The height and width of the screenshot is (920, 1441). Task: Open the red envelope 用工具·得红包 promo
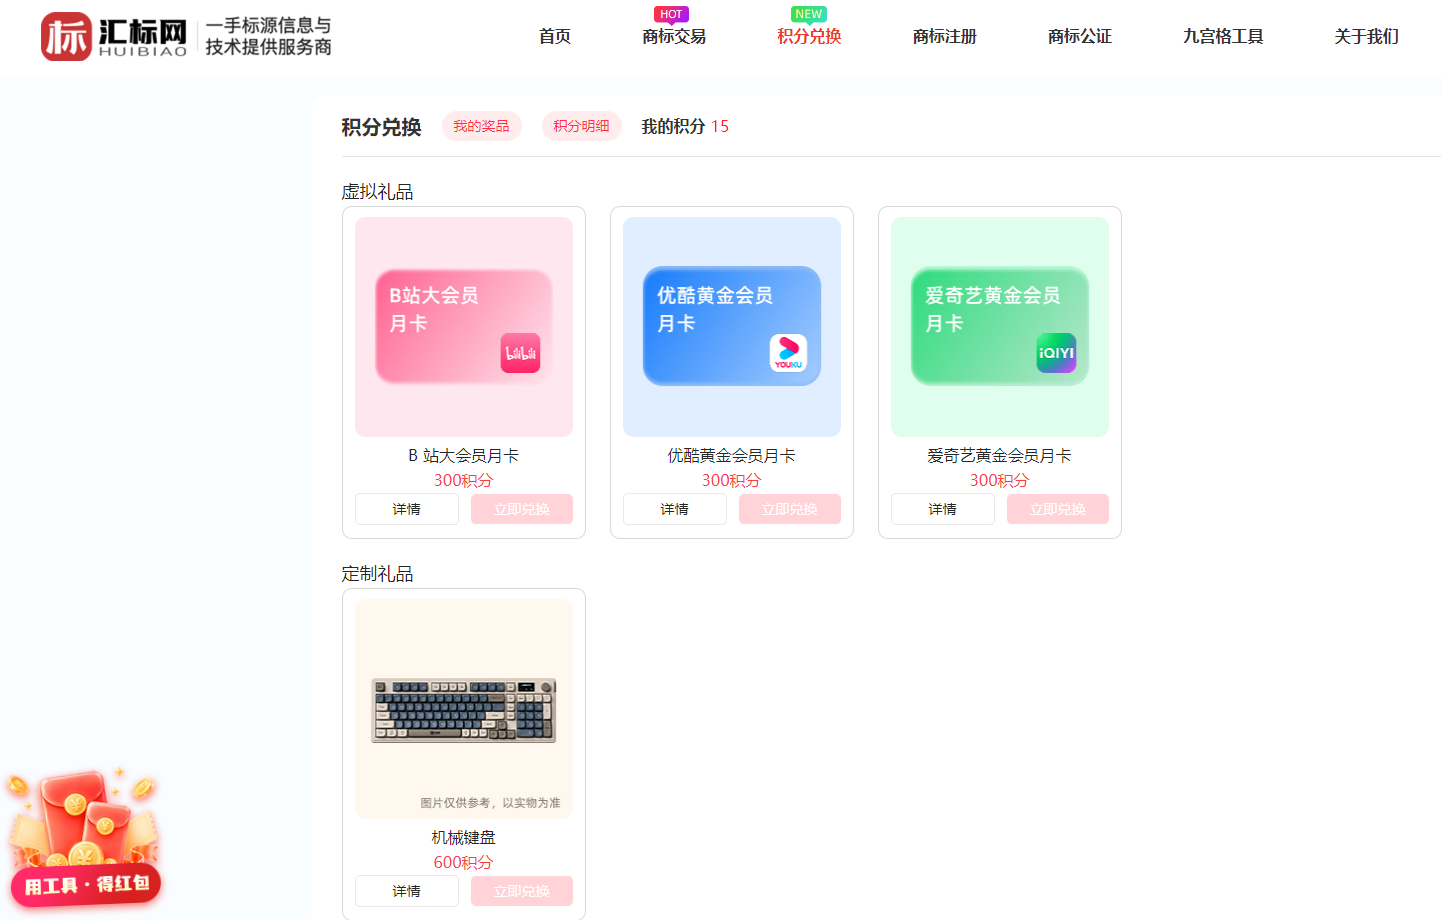click(84, 838)
